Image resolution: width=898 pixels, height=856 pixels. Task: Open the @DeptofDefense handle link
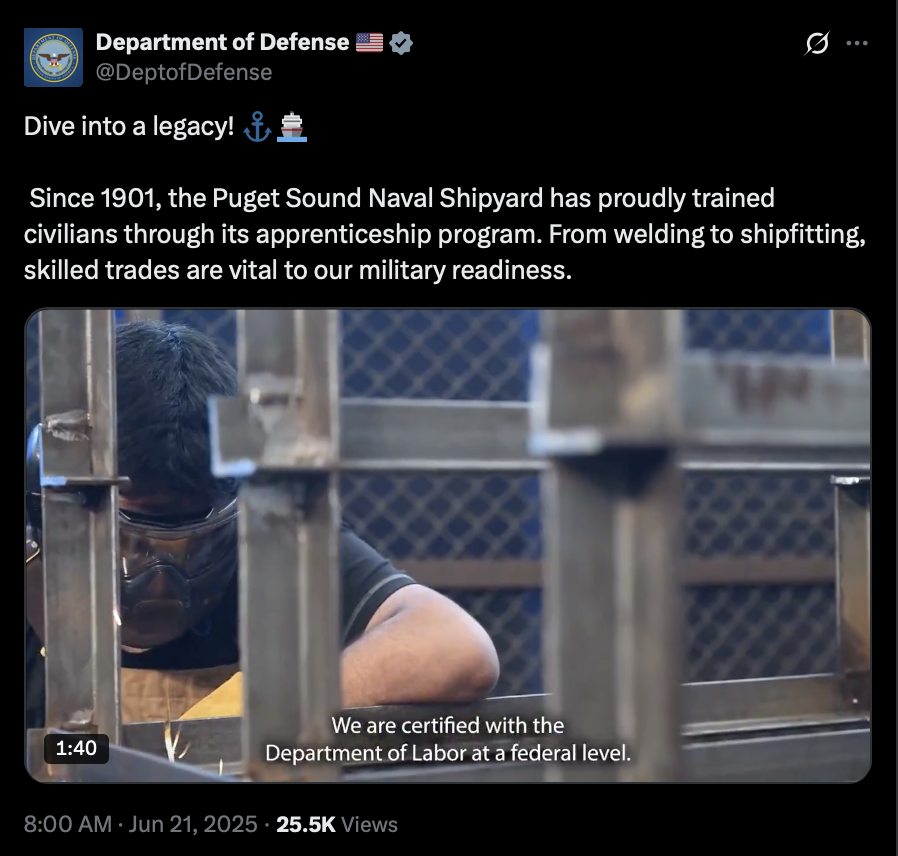pyautogui.click(x=184, y=72)
